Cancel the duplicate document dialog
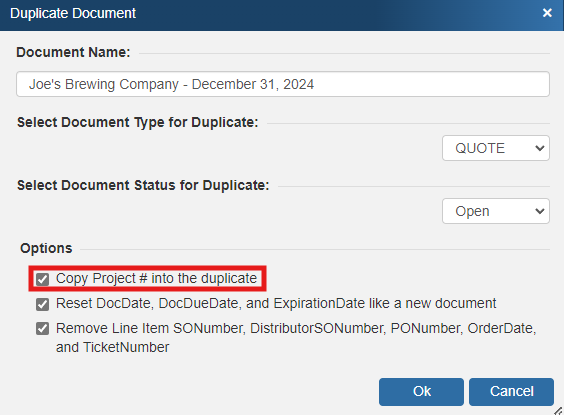Screen dimensions: 564x415 click(511, 392)
